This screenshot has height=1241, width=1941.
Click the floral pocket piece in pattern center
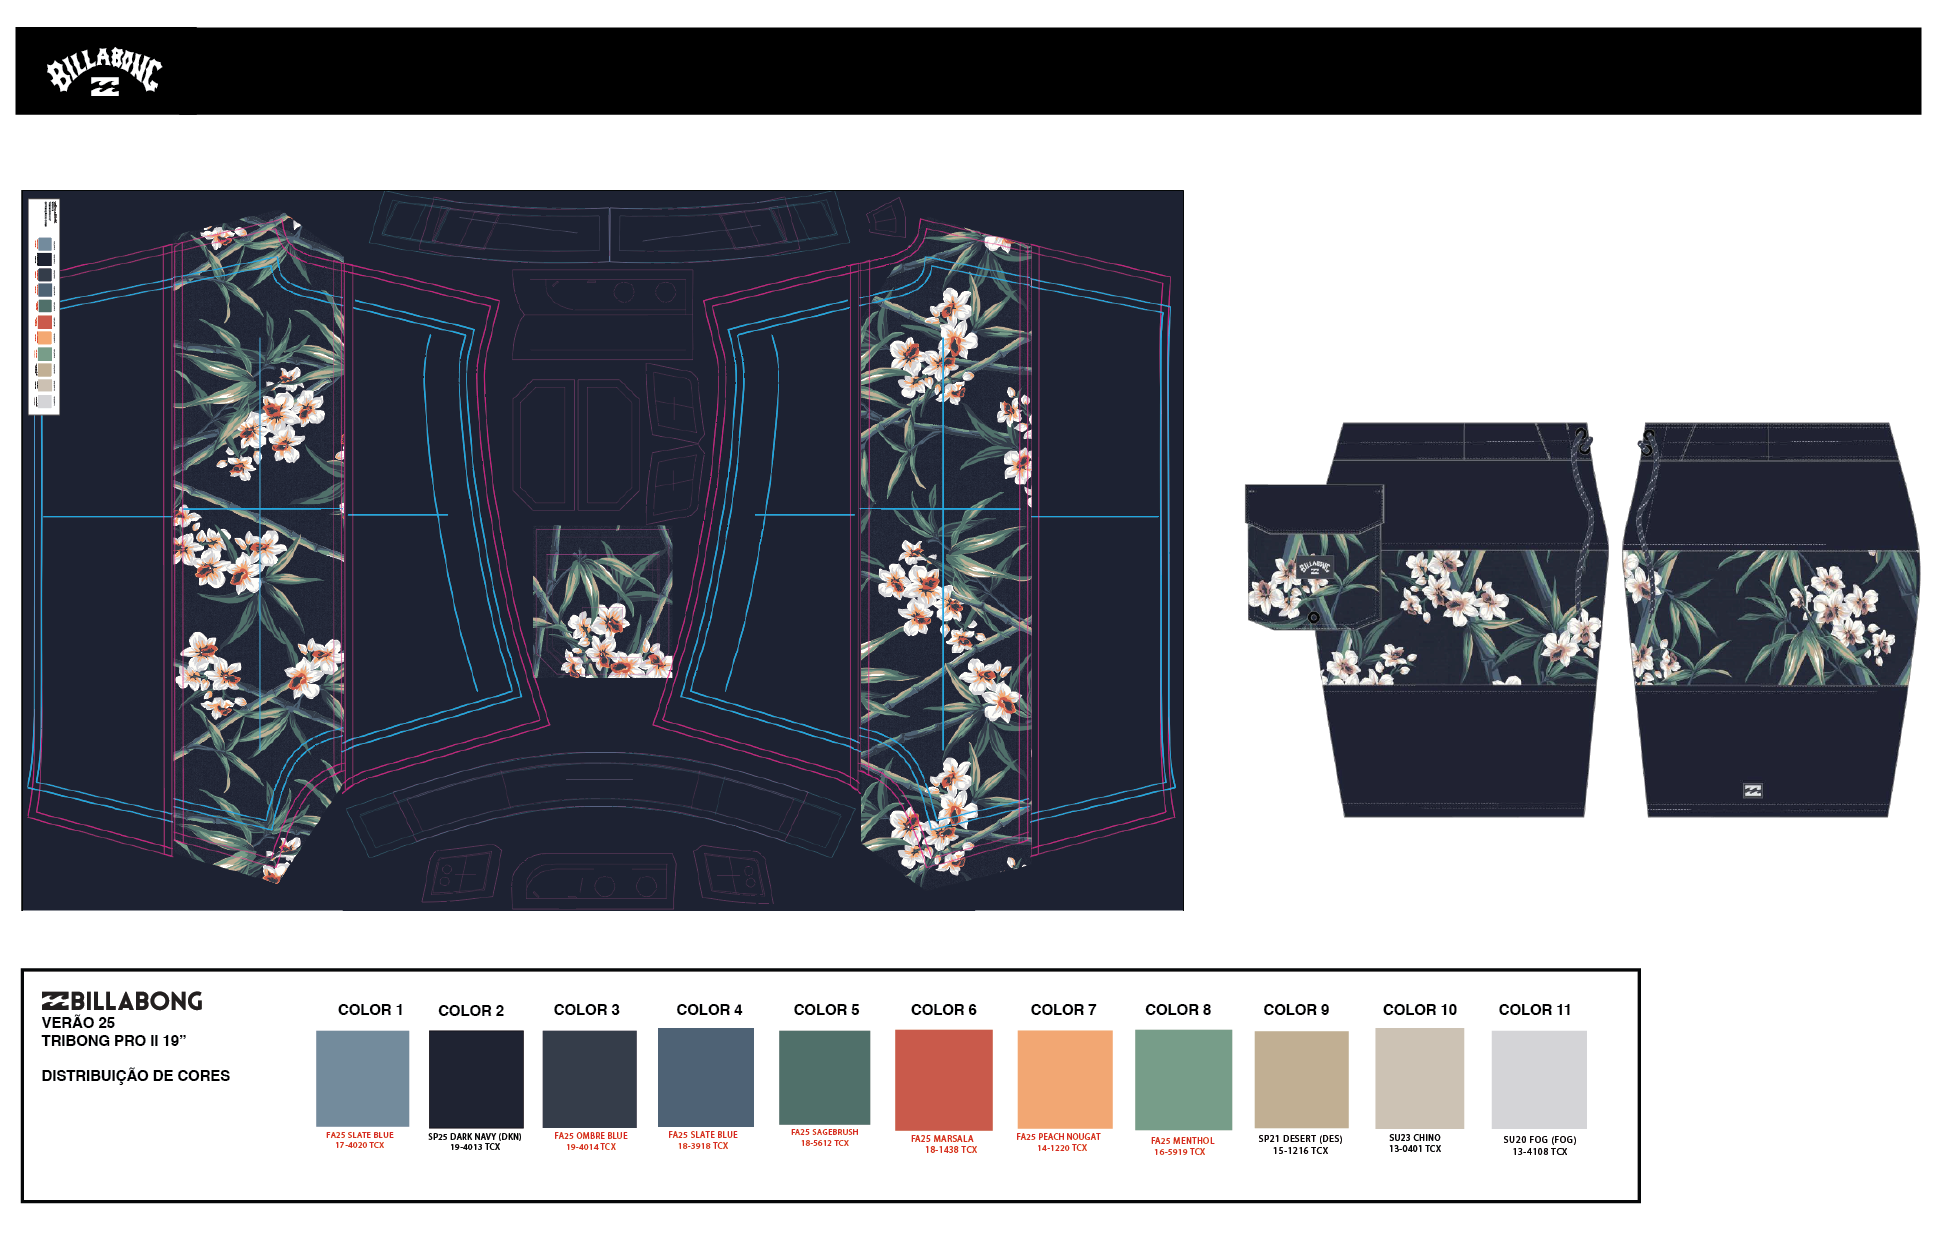[x=603, y=603]
